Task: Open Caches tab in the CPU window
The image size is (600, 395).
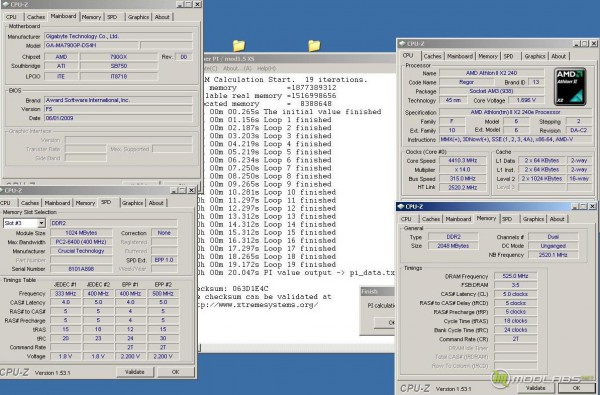Action: pyautogui.click(x=433, y=56)
